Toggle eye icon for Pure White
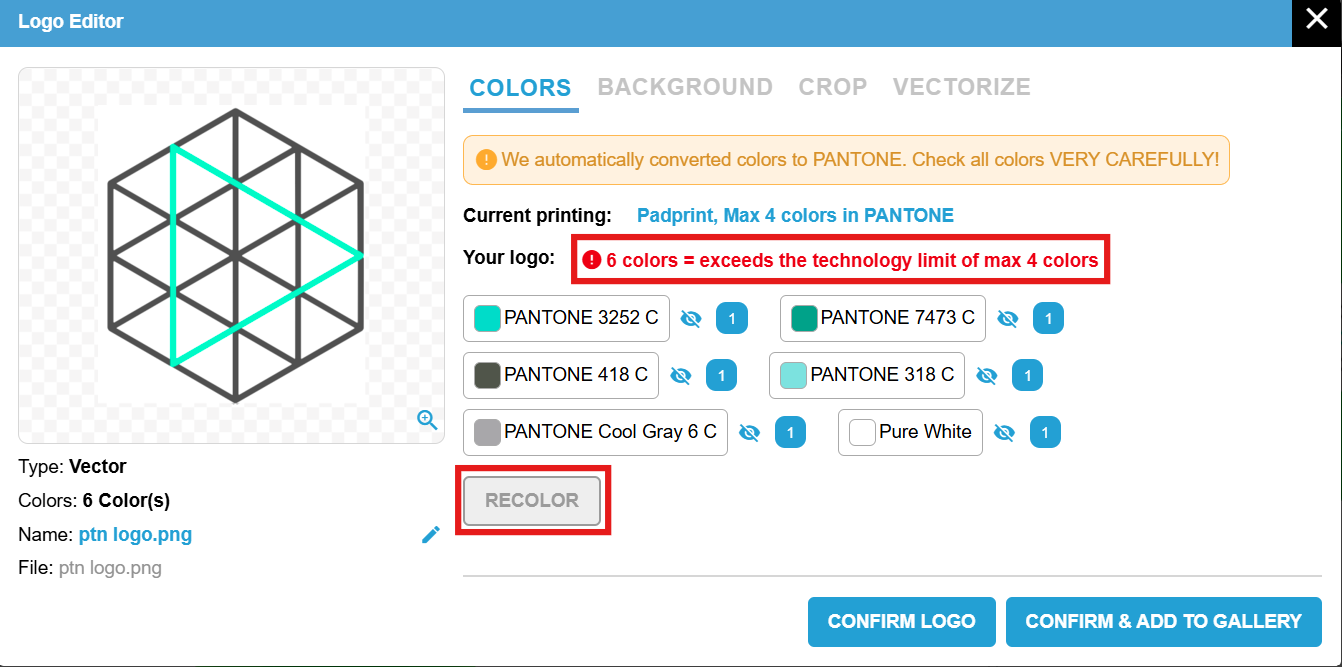The height and width of the screenshot is (667, 1342). click(1004, 432)
